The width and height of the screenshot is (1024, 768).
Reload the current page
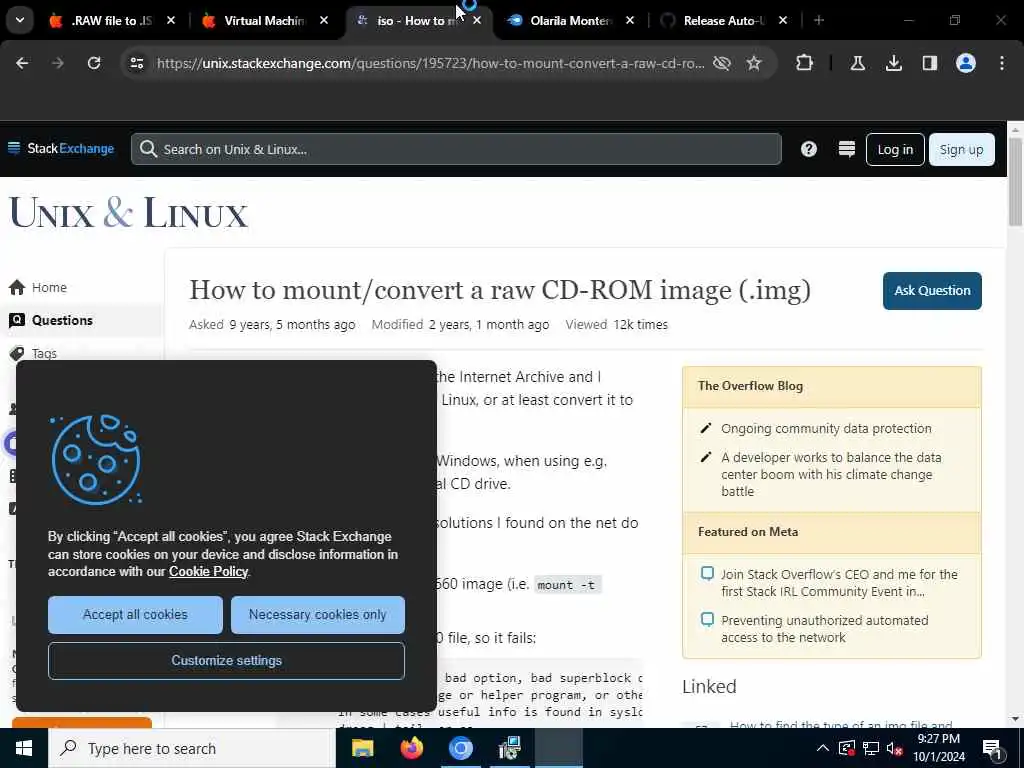[x=94, y=63]
